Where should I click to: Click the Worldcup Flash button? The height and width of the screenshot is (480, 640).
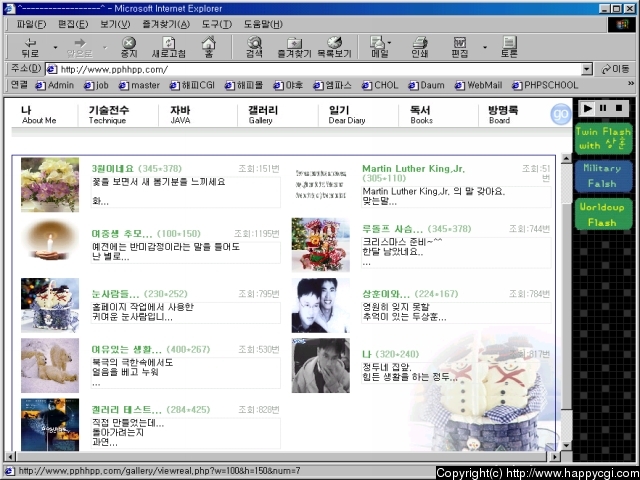(603, 214)
